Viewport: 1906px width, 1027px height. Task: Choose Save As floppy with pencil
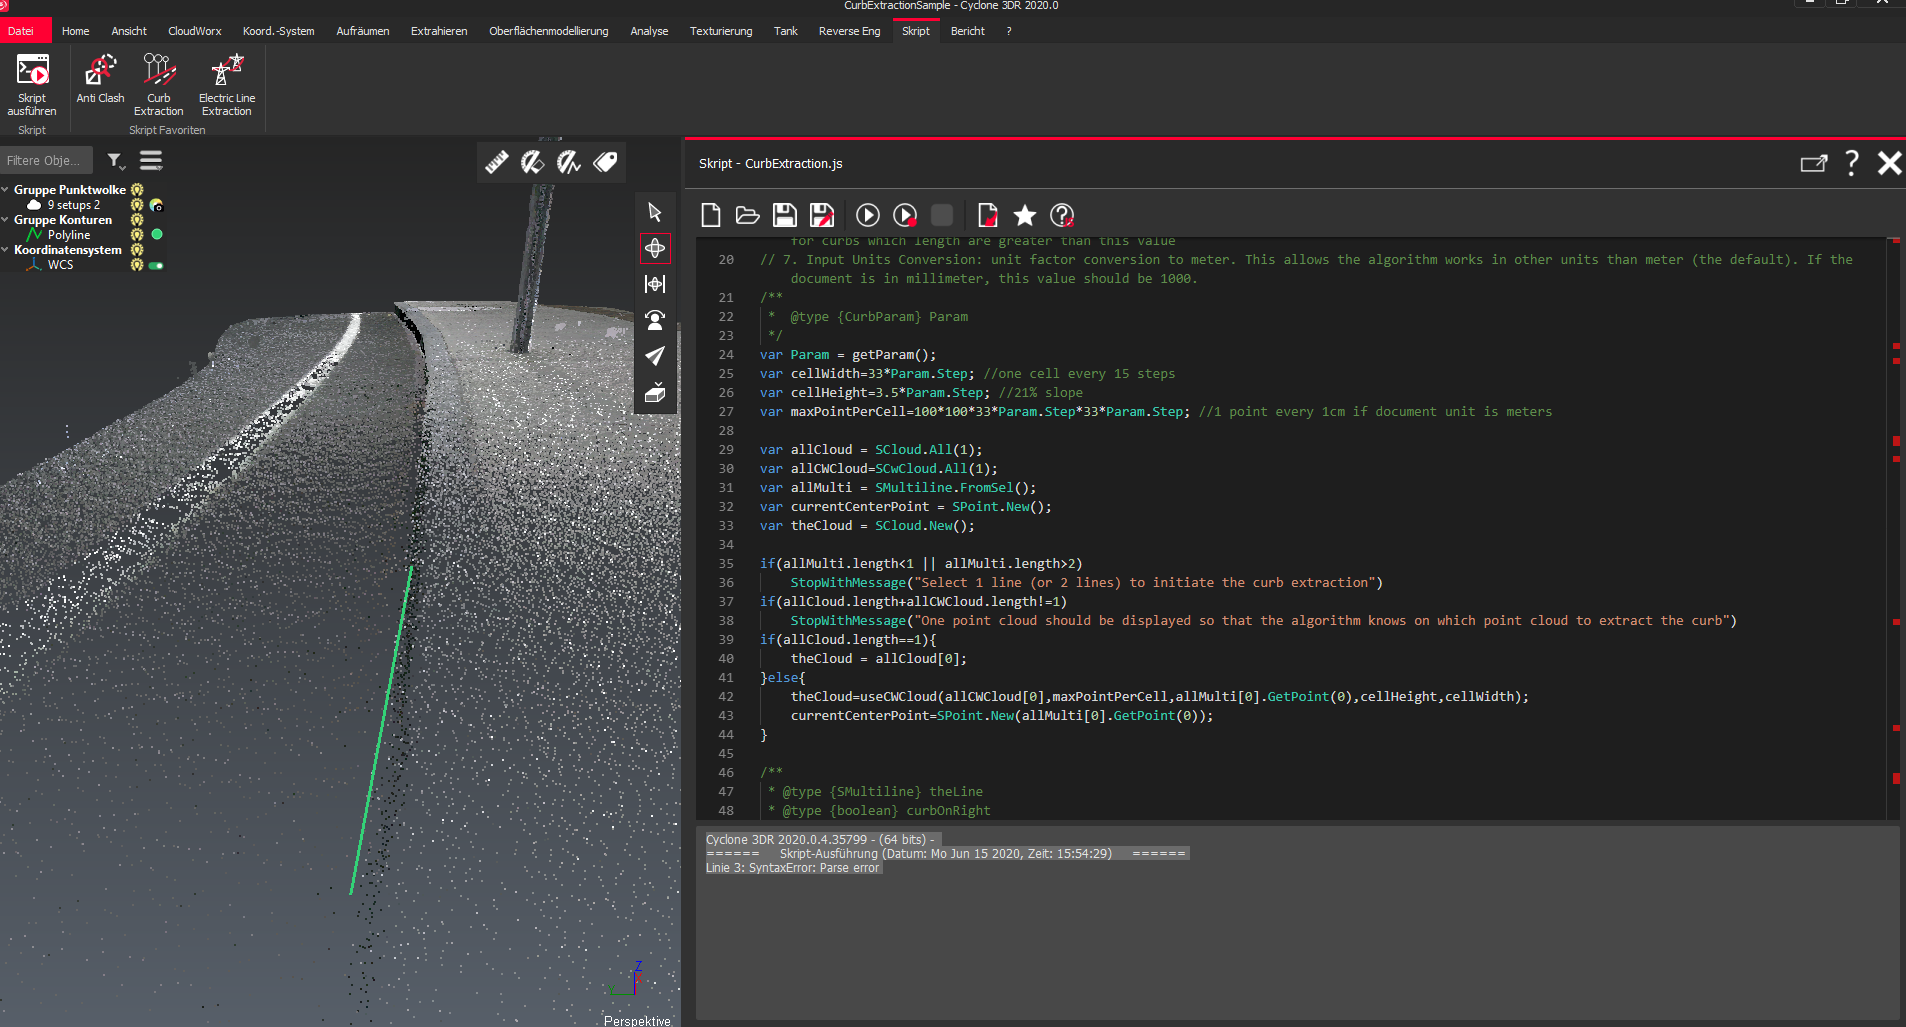822,215
